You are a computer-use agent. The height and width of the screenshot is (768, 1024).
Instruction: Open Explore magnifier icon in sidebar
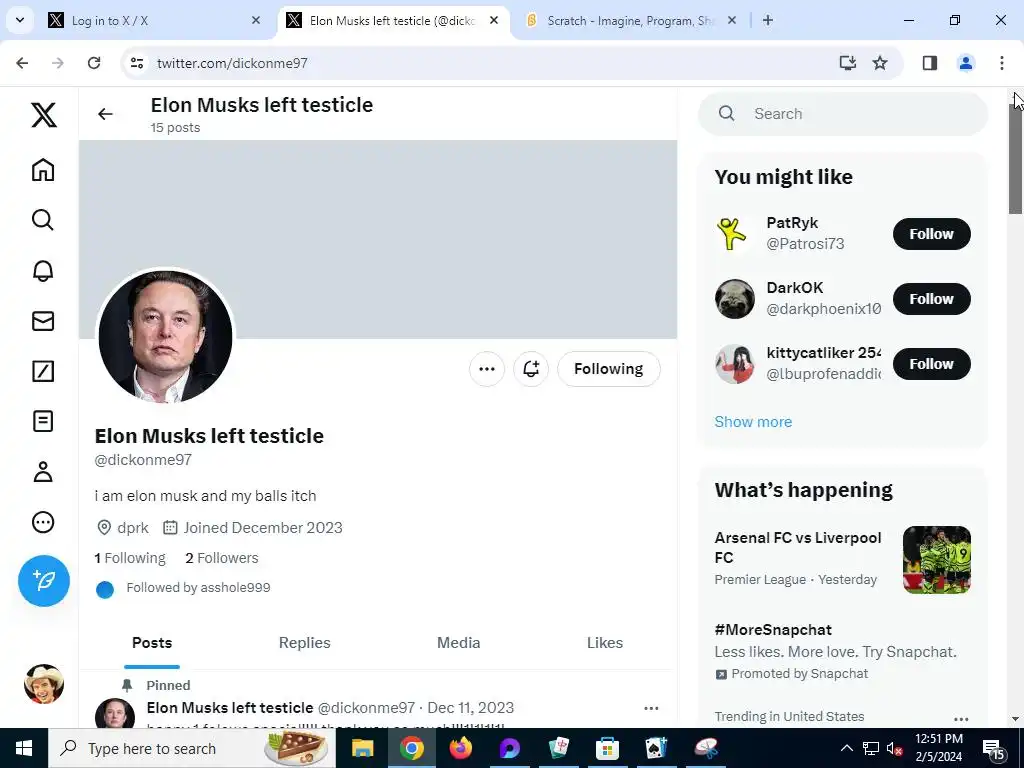click(x=43, y=220)
